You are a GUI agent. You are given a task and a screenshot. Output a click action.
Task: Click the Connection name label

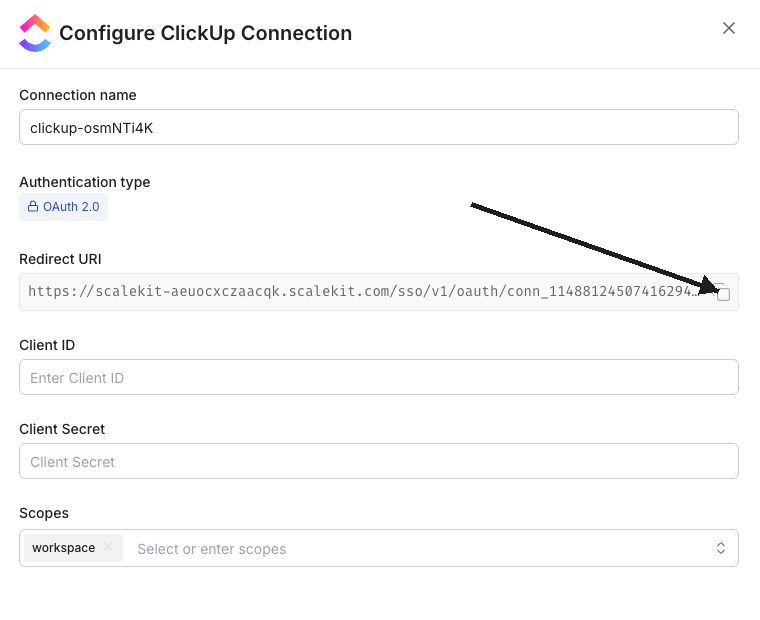pos(78,95)
